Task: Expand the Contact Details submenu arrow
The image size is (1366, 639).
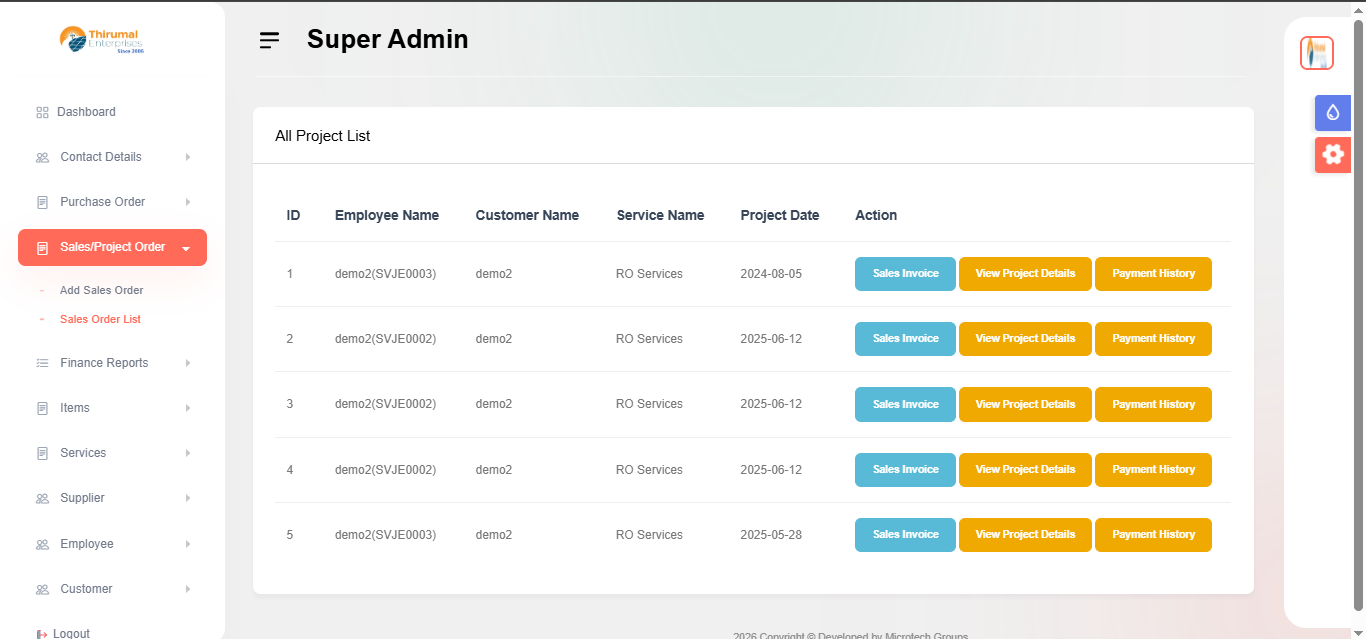Action: pos(187,157)
